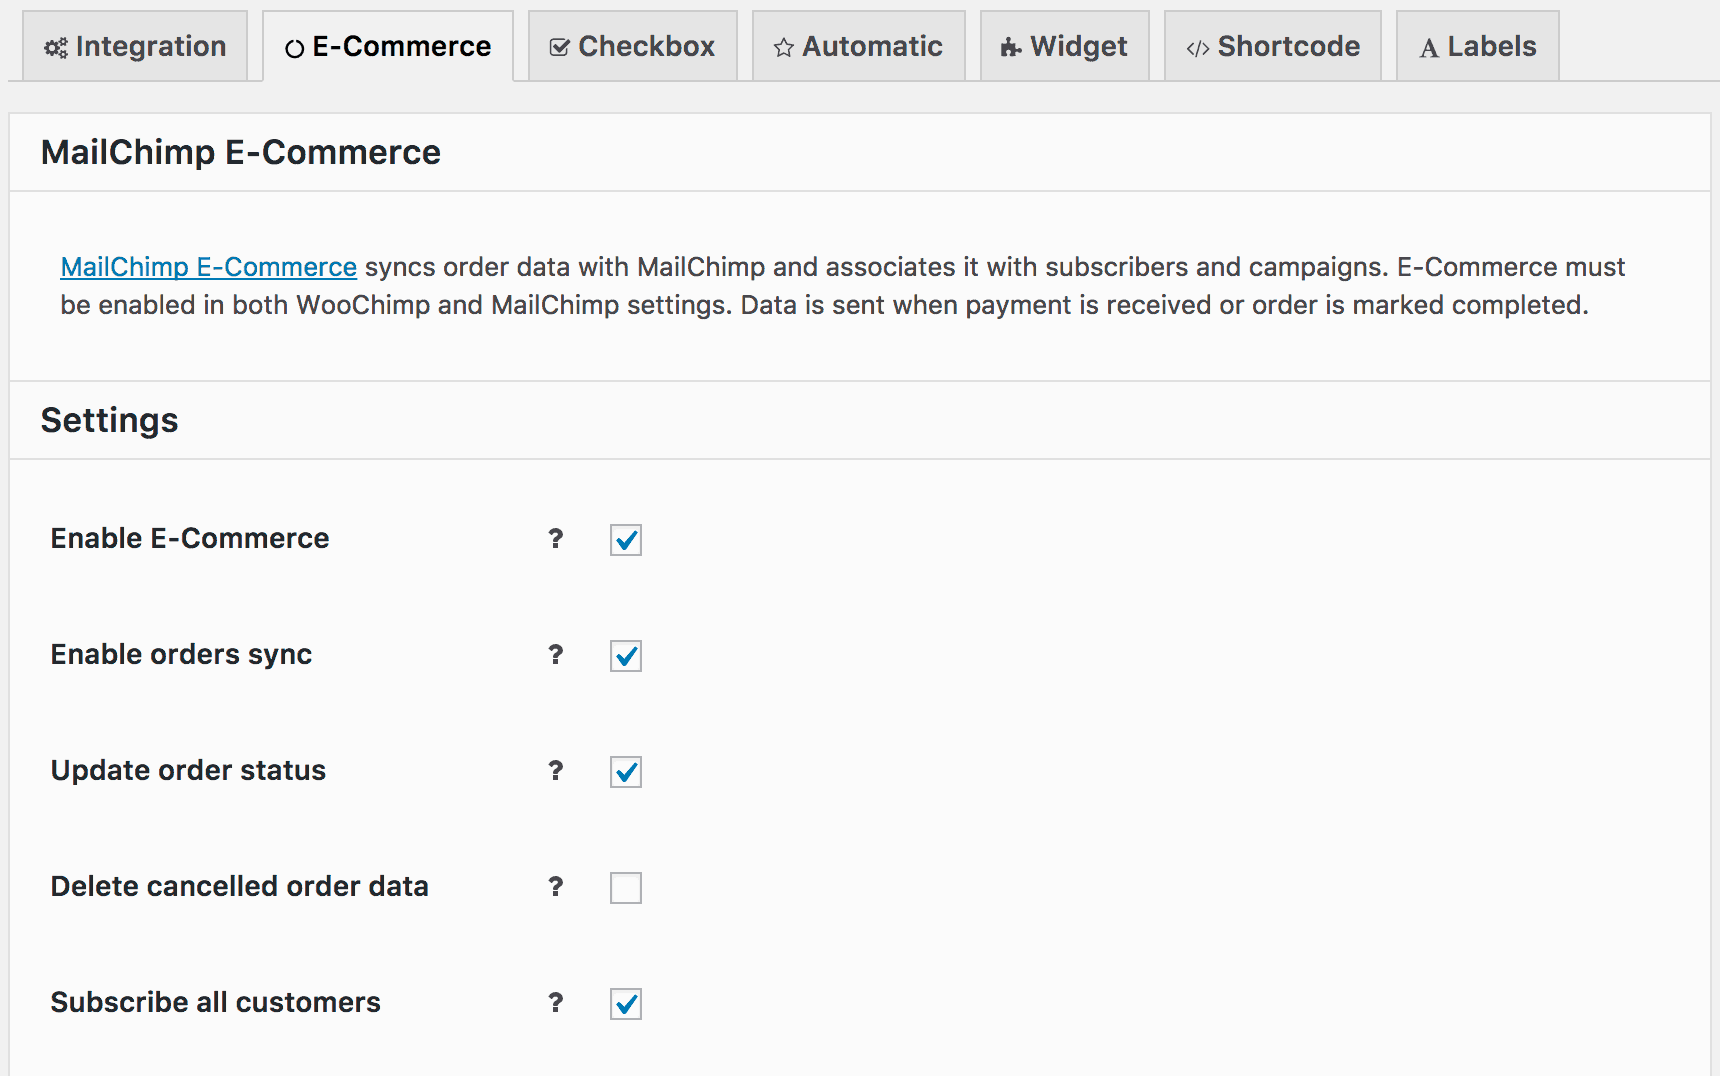
Task: Click help icon beside Subscribe all customers
Action: pyautogui.click(x=556, y=1004)
